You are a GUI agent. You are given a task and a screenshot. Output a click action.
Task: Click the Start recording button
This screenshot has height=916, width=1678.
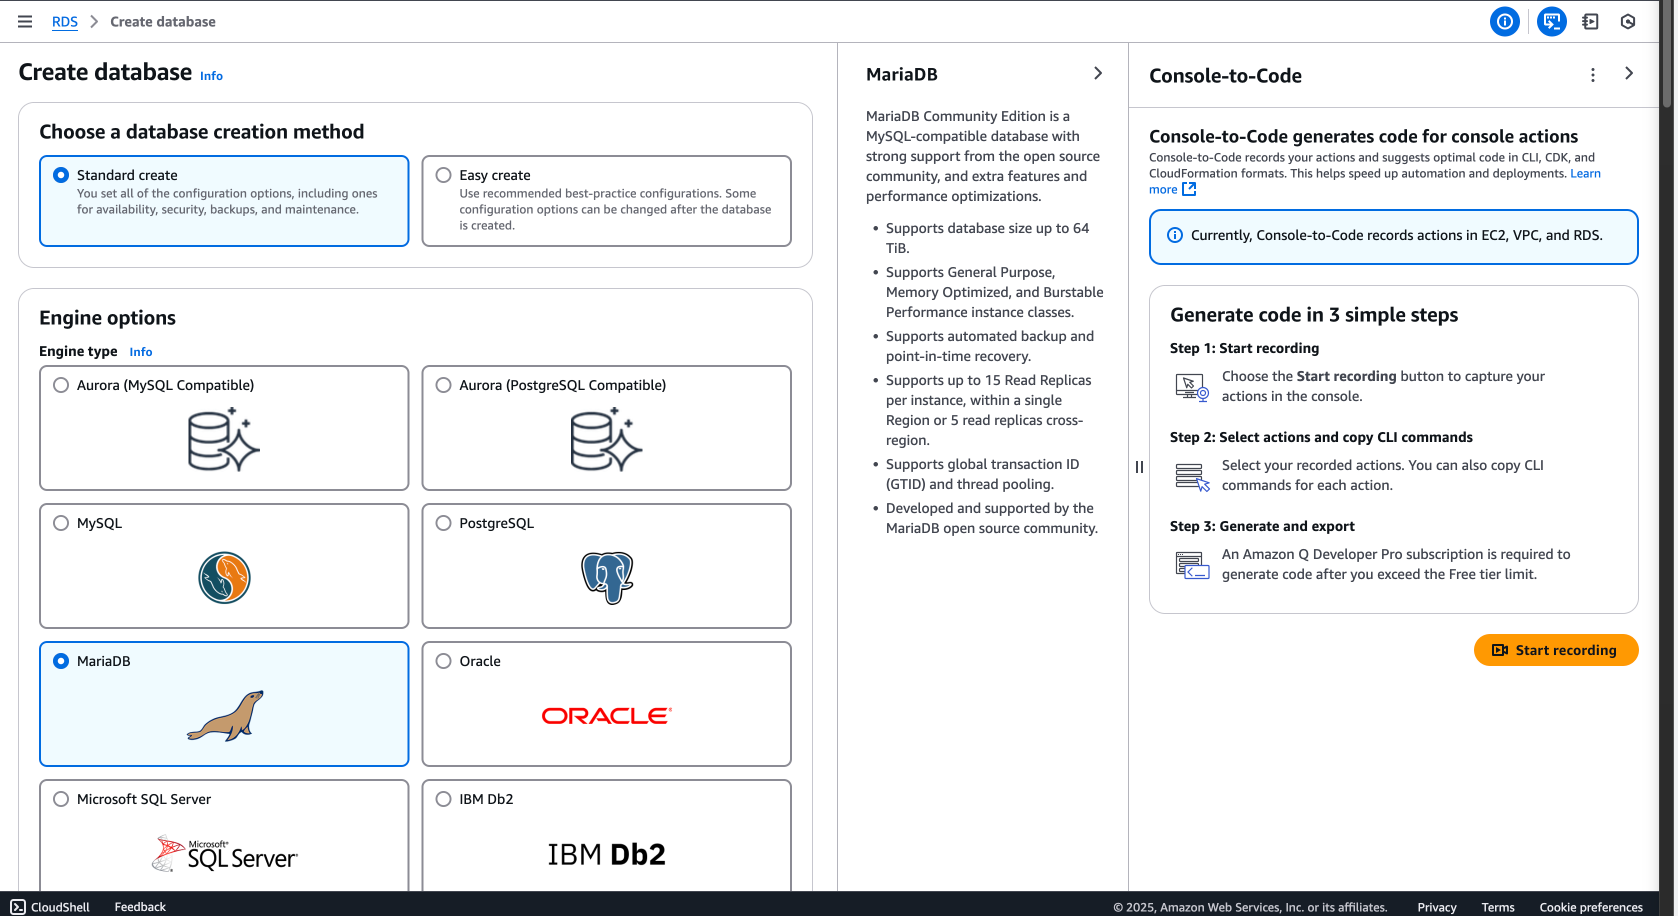pyautogui.click(x=1556, y=650)
